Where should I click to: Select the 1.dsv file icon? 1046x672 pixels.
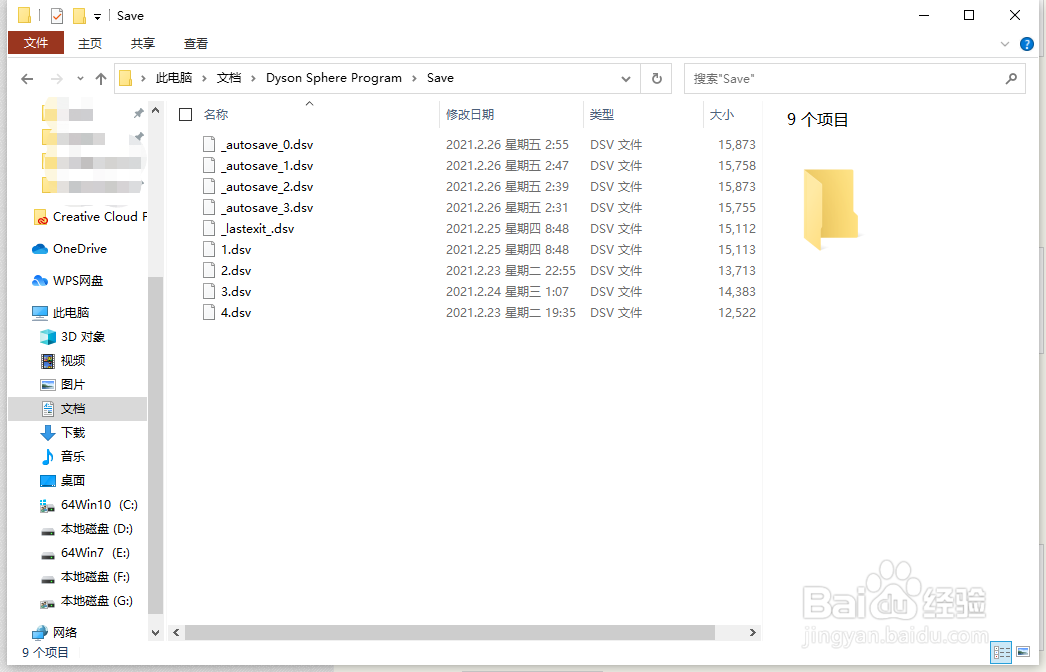point(209,250)
